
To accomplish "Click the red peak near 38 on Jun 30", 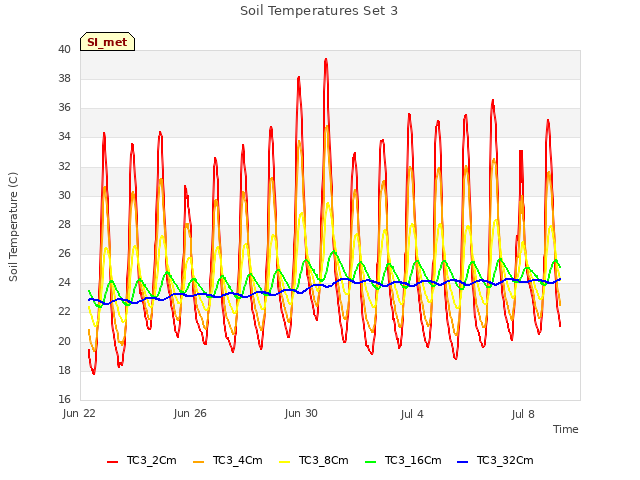I will pos(299,78).
